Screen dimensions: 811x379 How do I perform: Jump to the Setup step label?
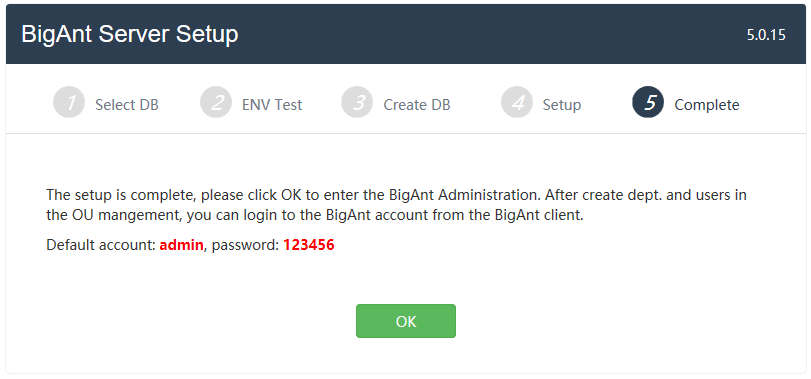pos(562,105)
